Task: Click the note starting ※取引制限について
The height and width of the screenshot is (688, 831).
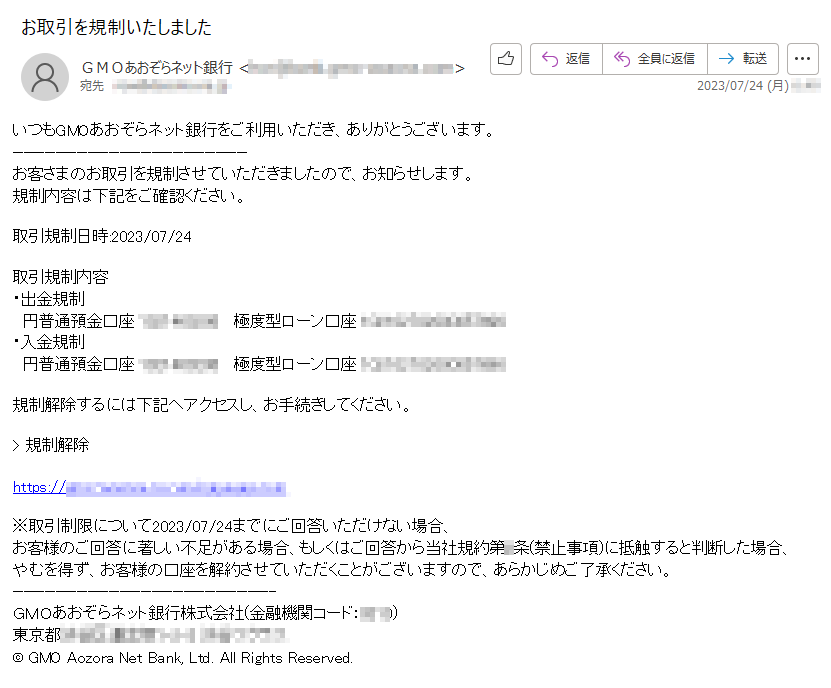Action: pos(232,526)
